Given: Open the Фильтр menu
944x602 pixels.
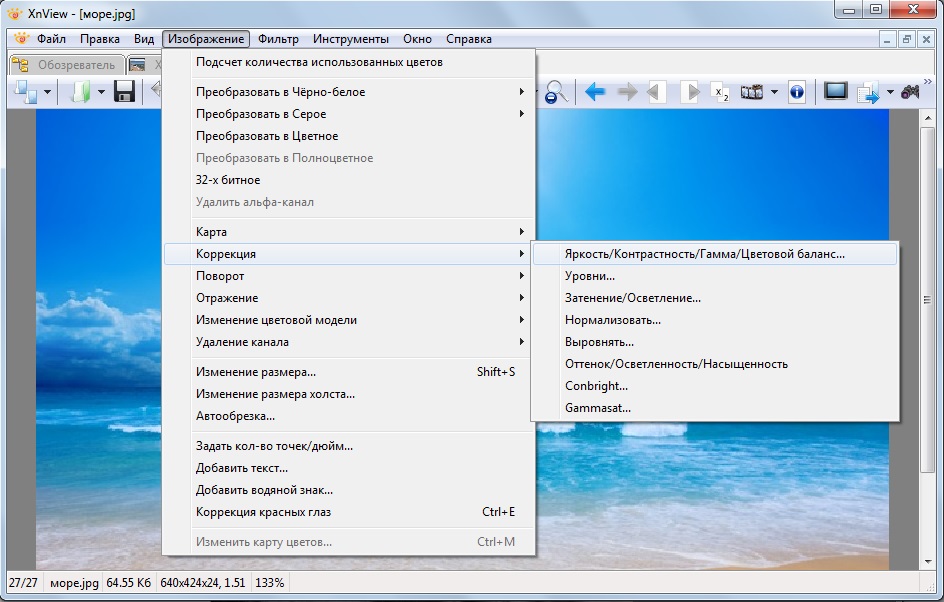Looking at the screenshot, I should (278, 39).
